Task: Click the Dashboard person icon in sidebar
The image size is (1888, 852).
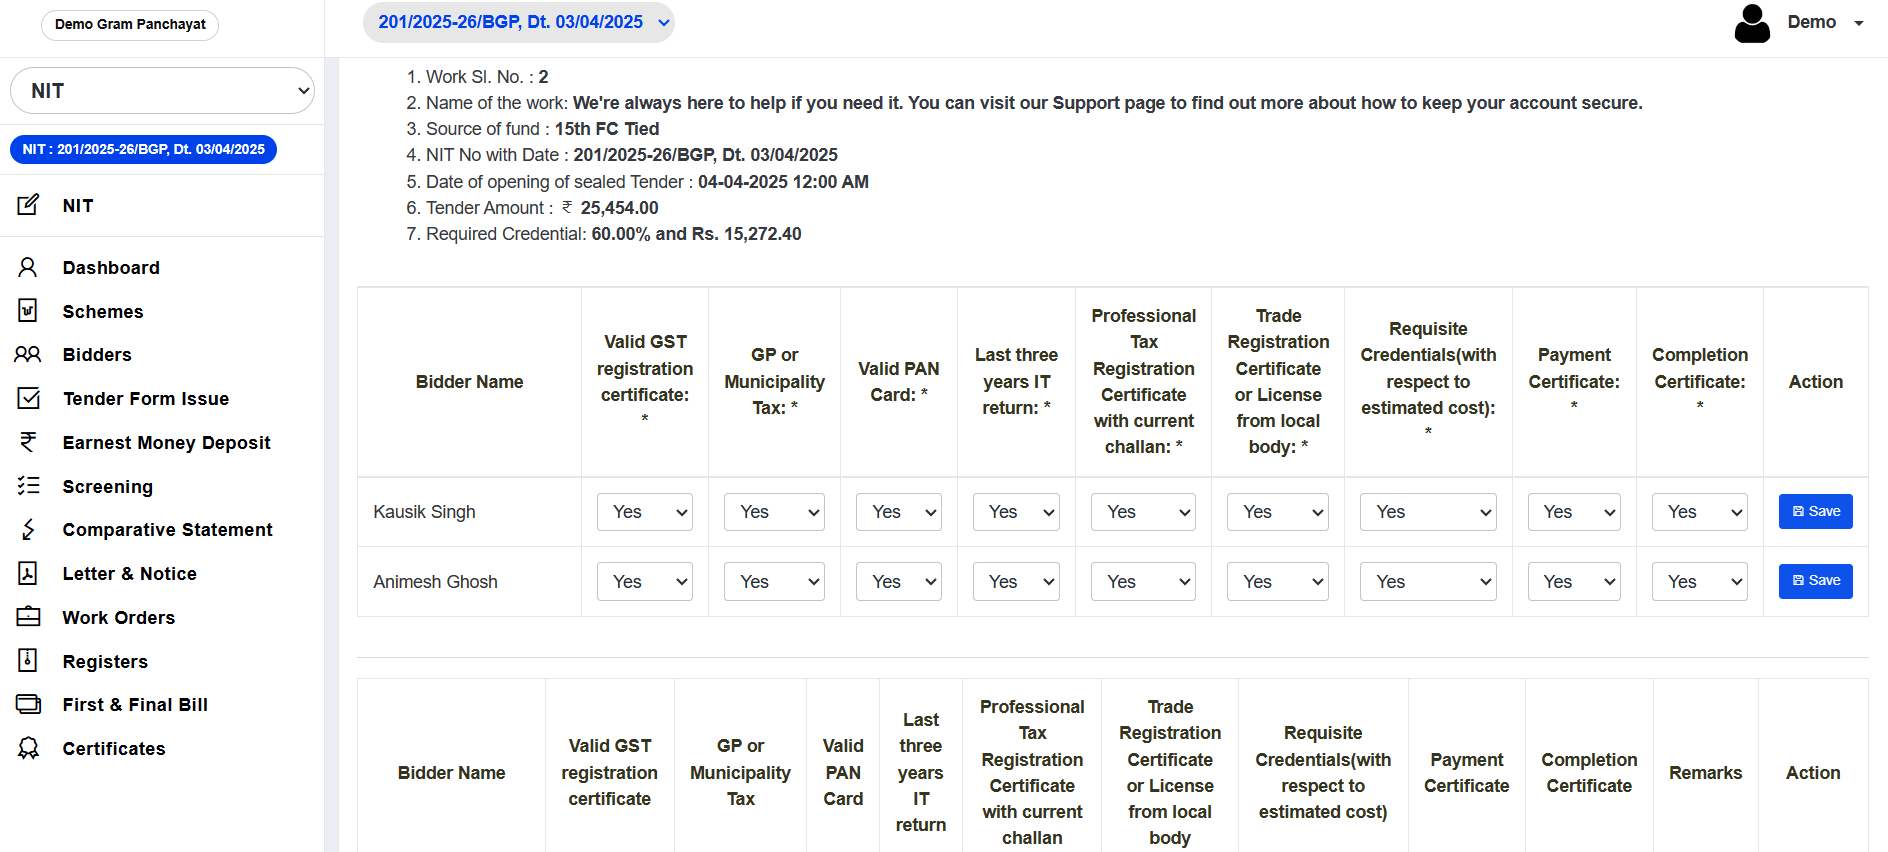Action: (28, 267)
